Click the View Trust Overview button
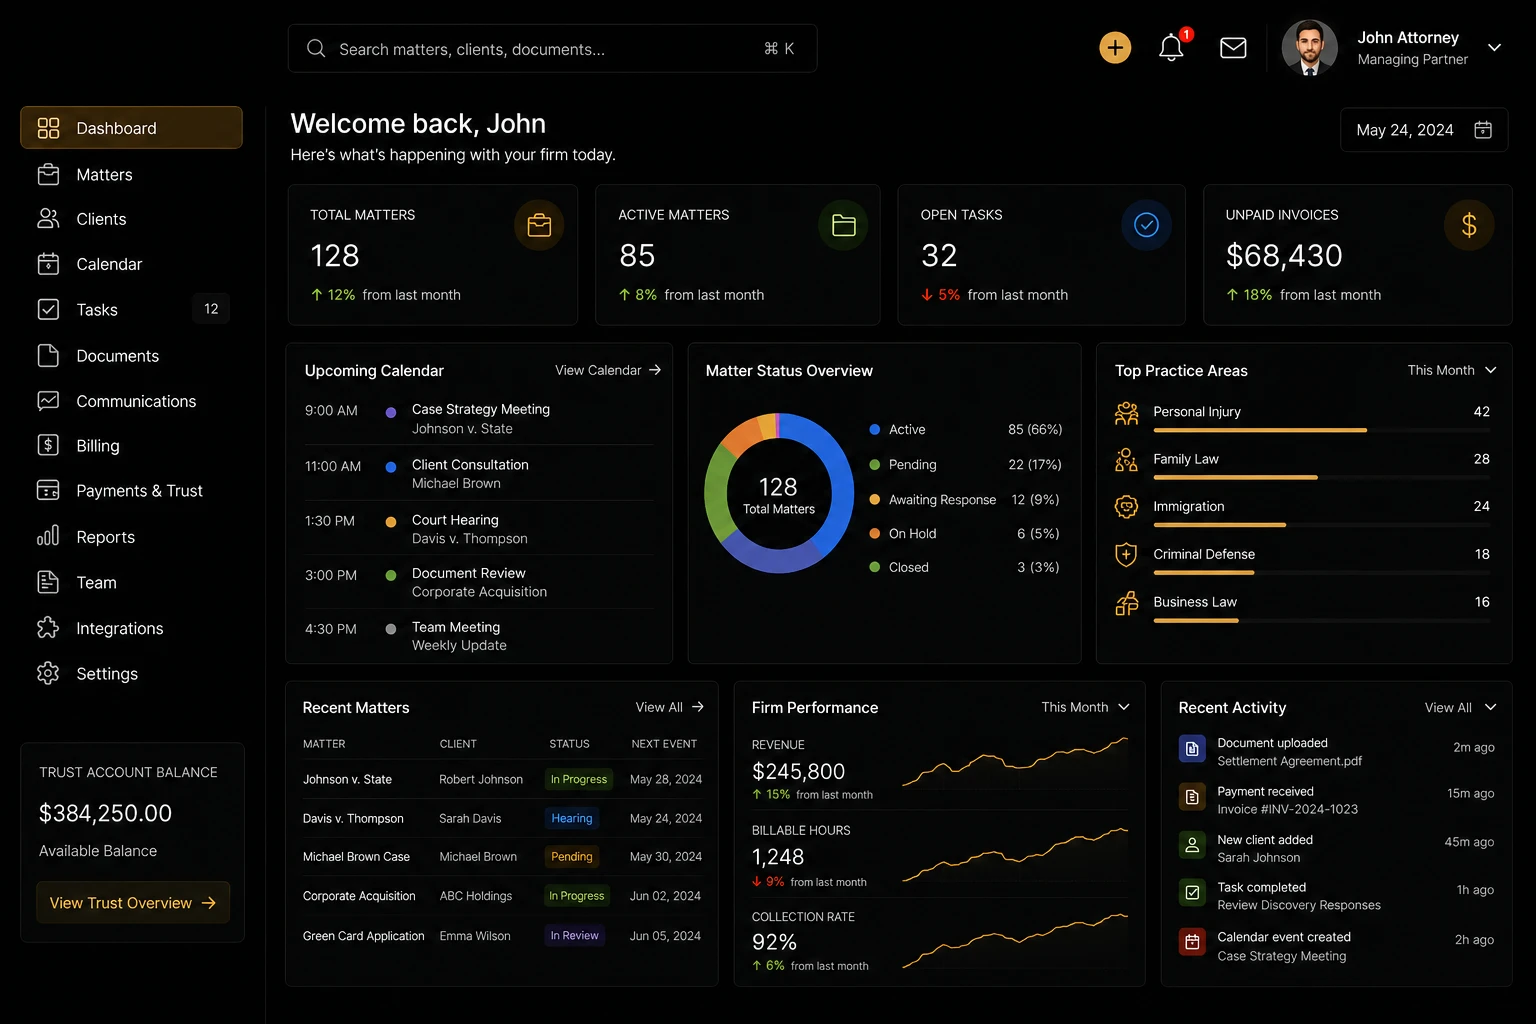The width and height of the screenshot is (1536, 1024). (133, 902)
